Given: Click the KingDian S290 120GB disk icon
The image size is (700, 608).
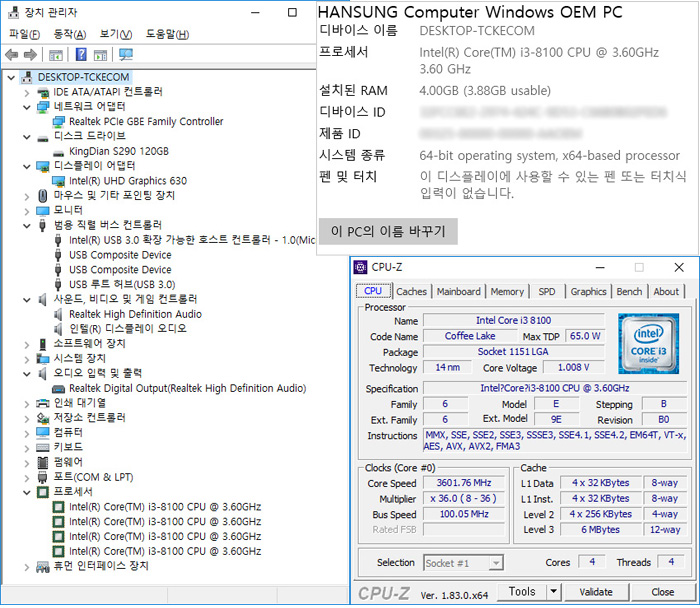Looking at the screenshot, I should tap(58, 152).
